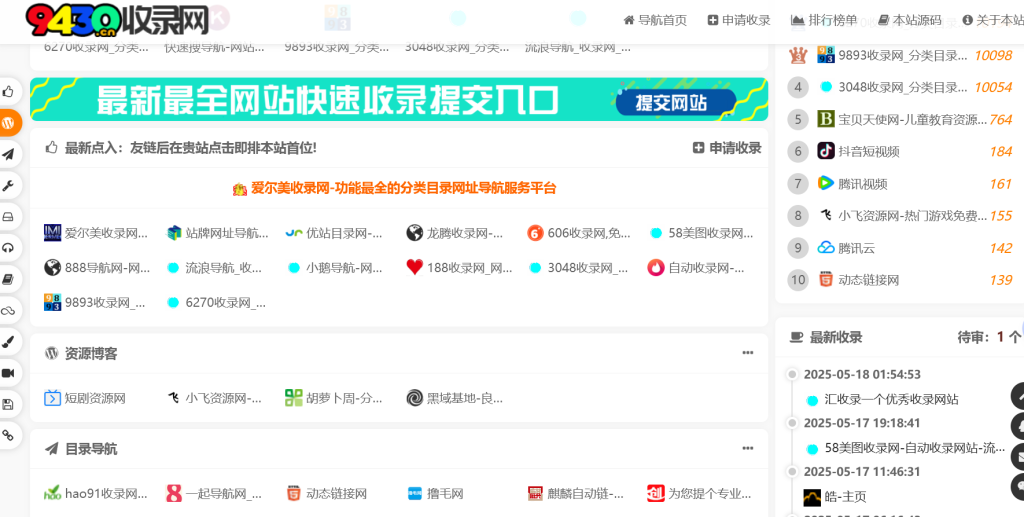Click the globe icon of 龙腾收录网
The width and height of the screenshot is (1024, 517).
point(415,233)
